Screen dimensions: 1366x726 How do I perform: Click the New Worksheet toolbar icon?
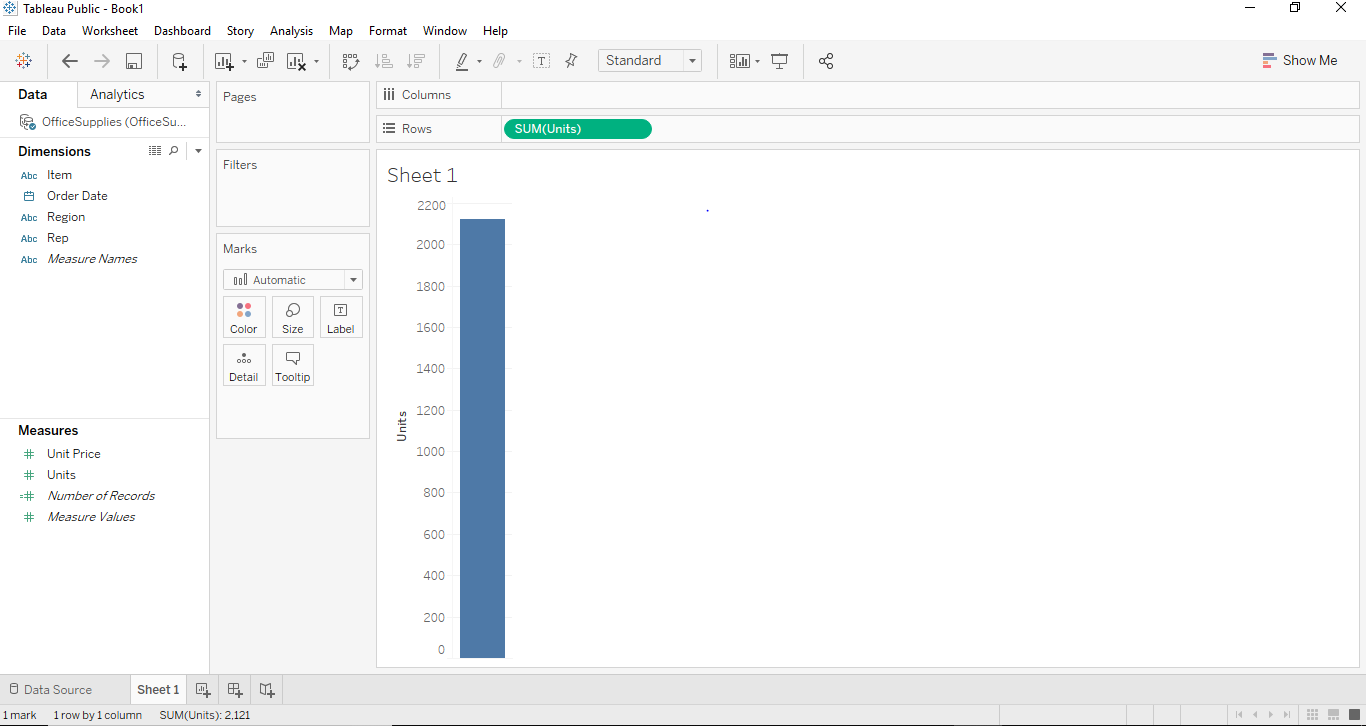(x=224, y=60)
